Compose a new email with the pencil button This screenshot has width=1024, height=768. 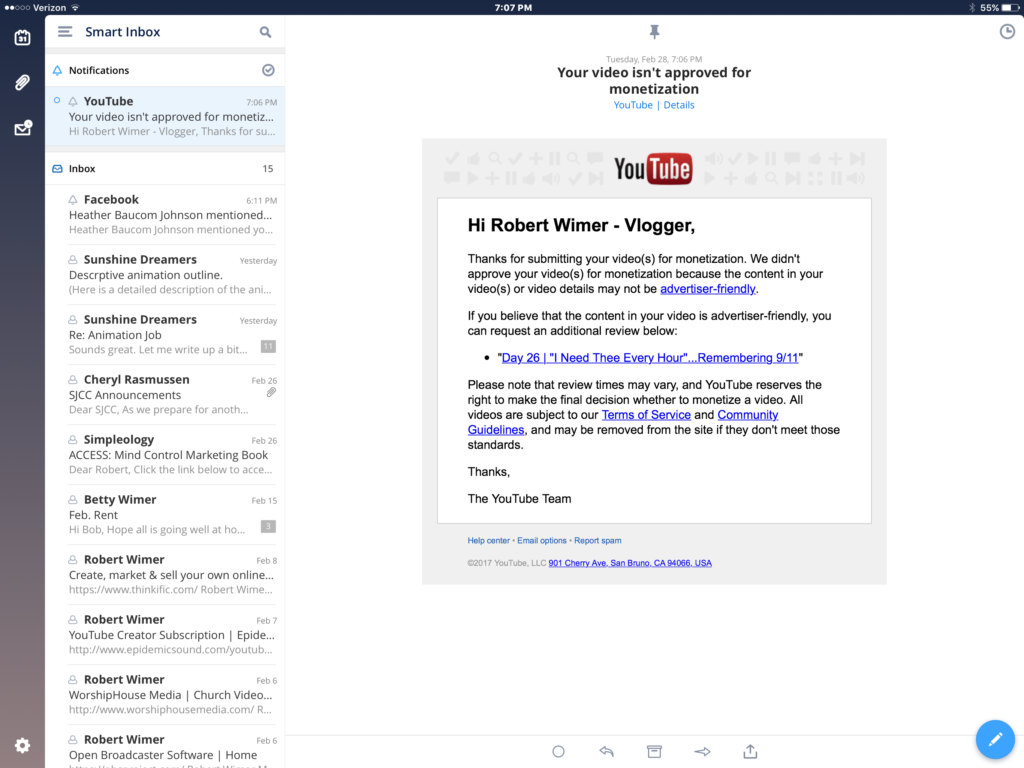[x=995, y=739]
